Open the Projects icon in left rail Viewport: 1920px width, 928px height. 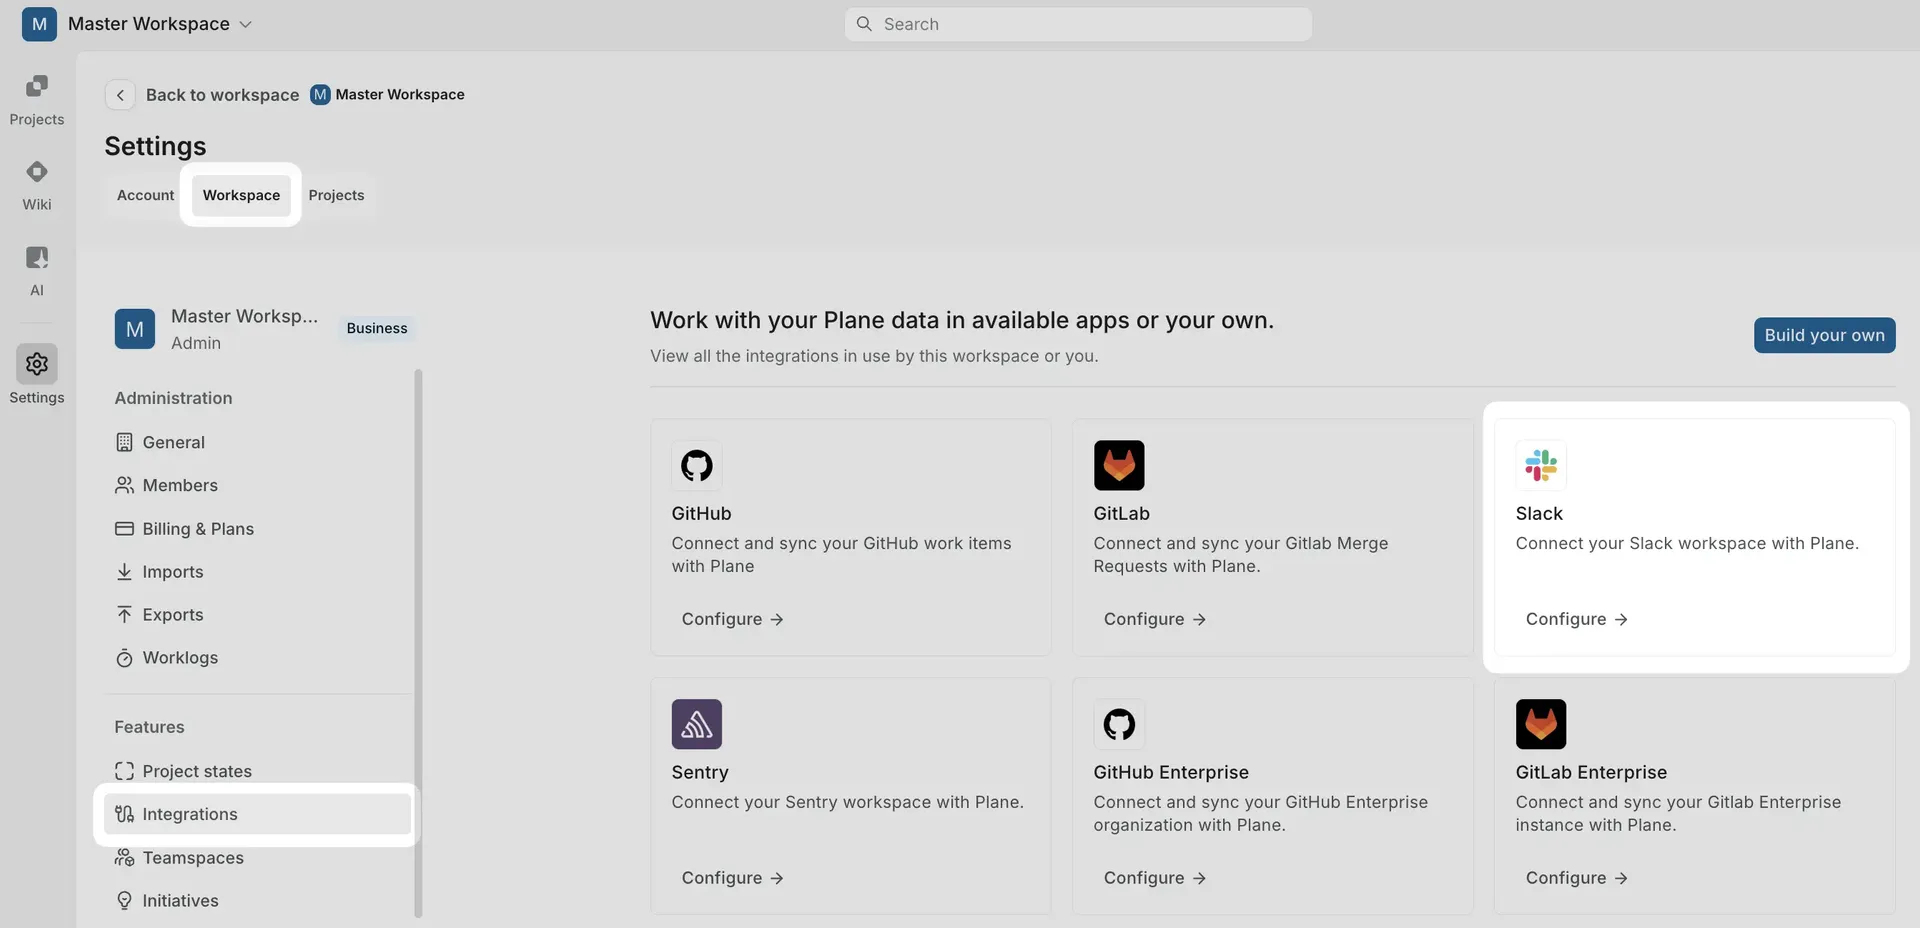pyautogui.click(x=37, y=86)
